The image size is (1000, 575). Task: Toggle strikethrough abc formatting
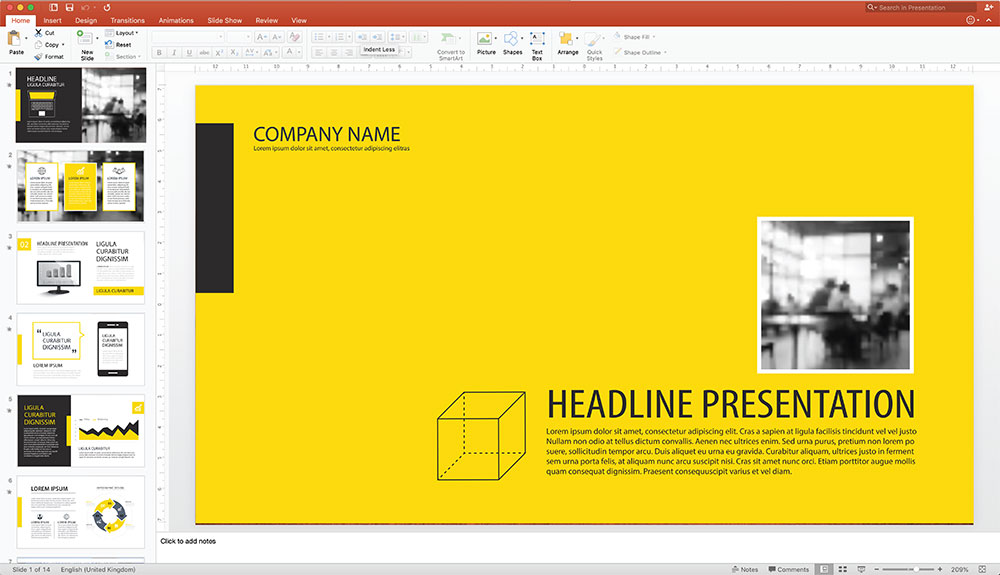coord(204,52)
